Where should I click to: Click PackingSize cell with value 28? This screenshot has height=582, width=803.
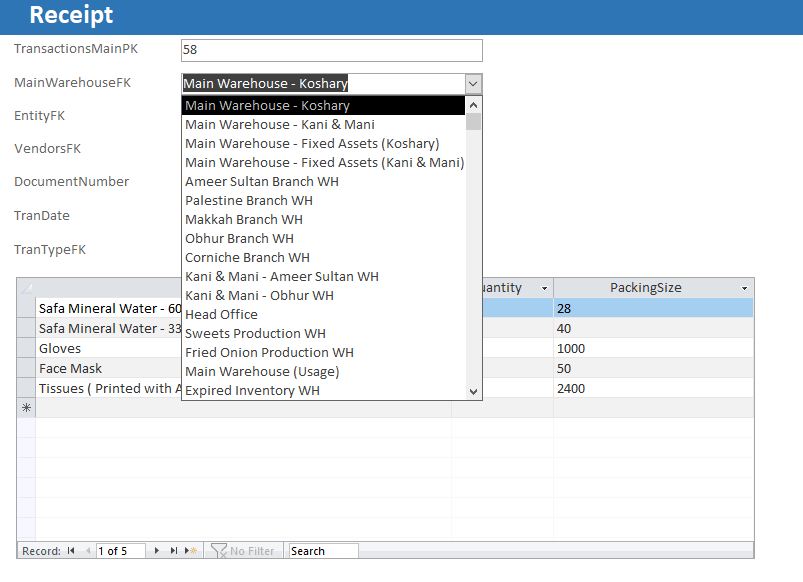pos(653,308)
